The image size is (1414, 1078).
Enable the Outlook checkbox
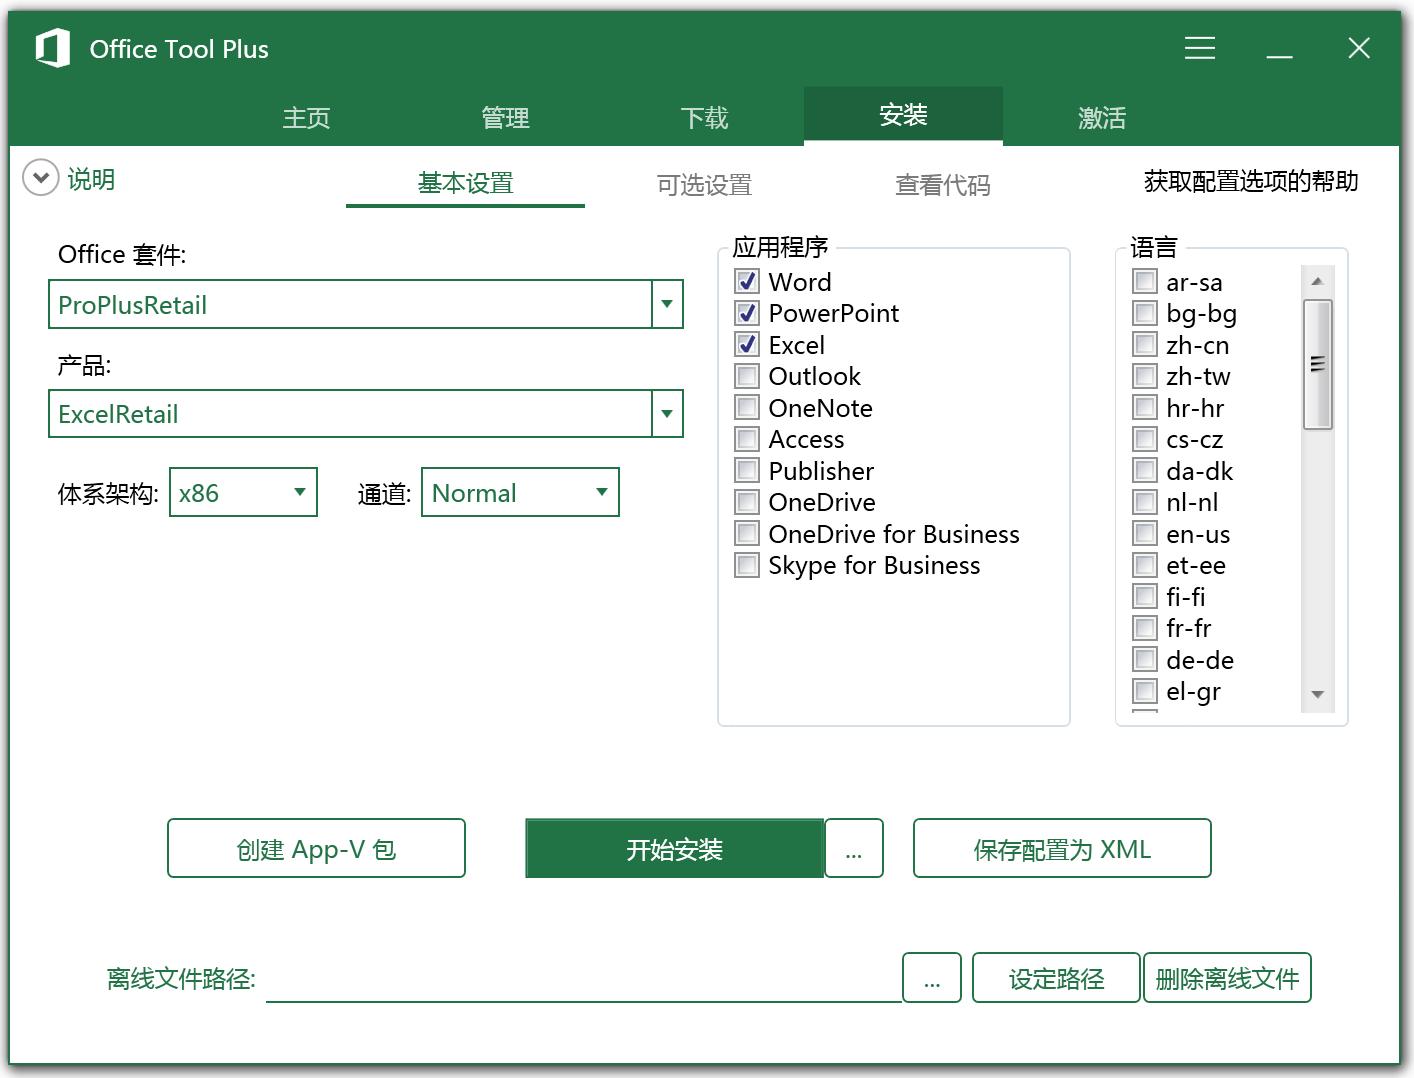(x=746, y=376)
